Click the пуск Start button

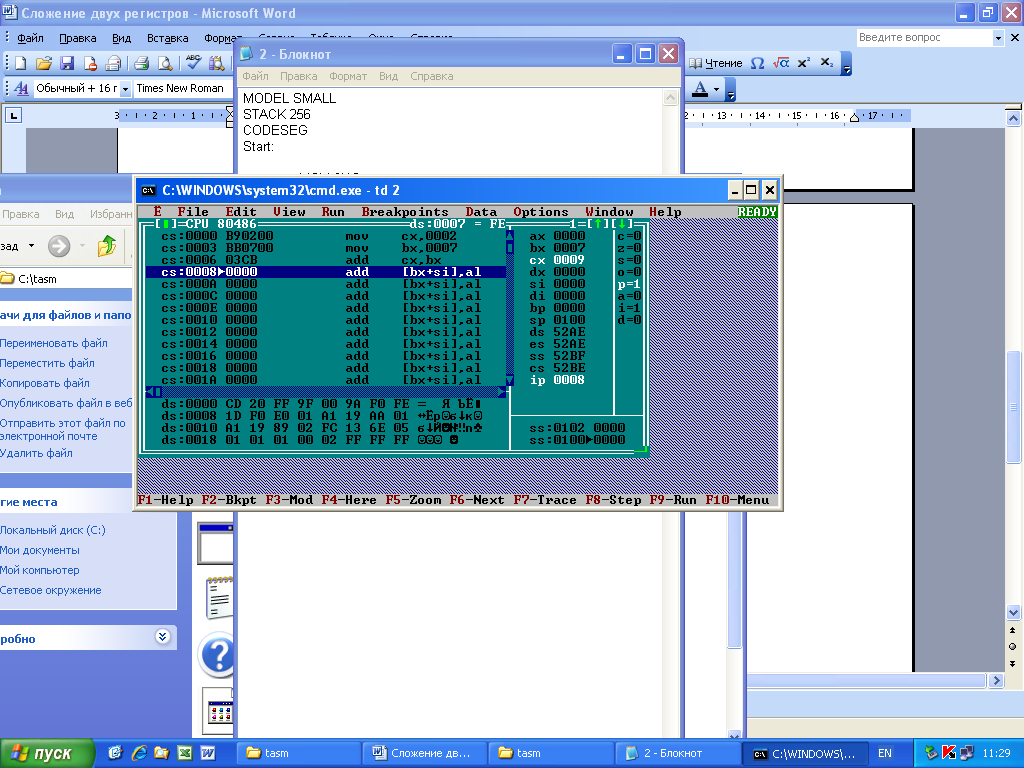point(47,753)
